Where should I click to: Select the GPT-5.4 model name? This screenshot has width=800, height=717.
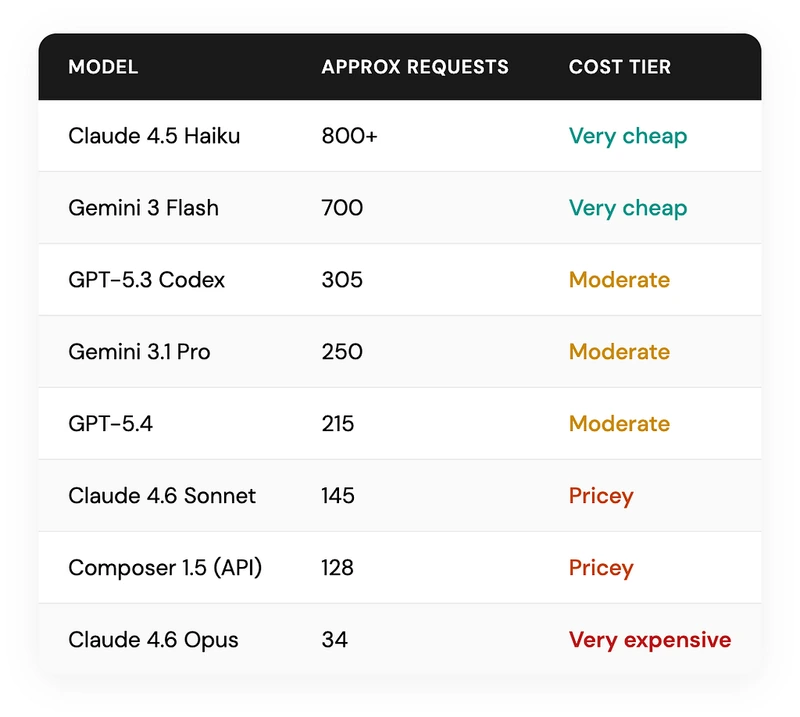click(110, 424)
